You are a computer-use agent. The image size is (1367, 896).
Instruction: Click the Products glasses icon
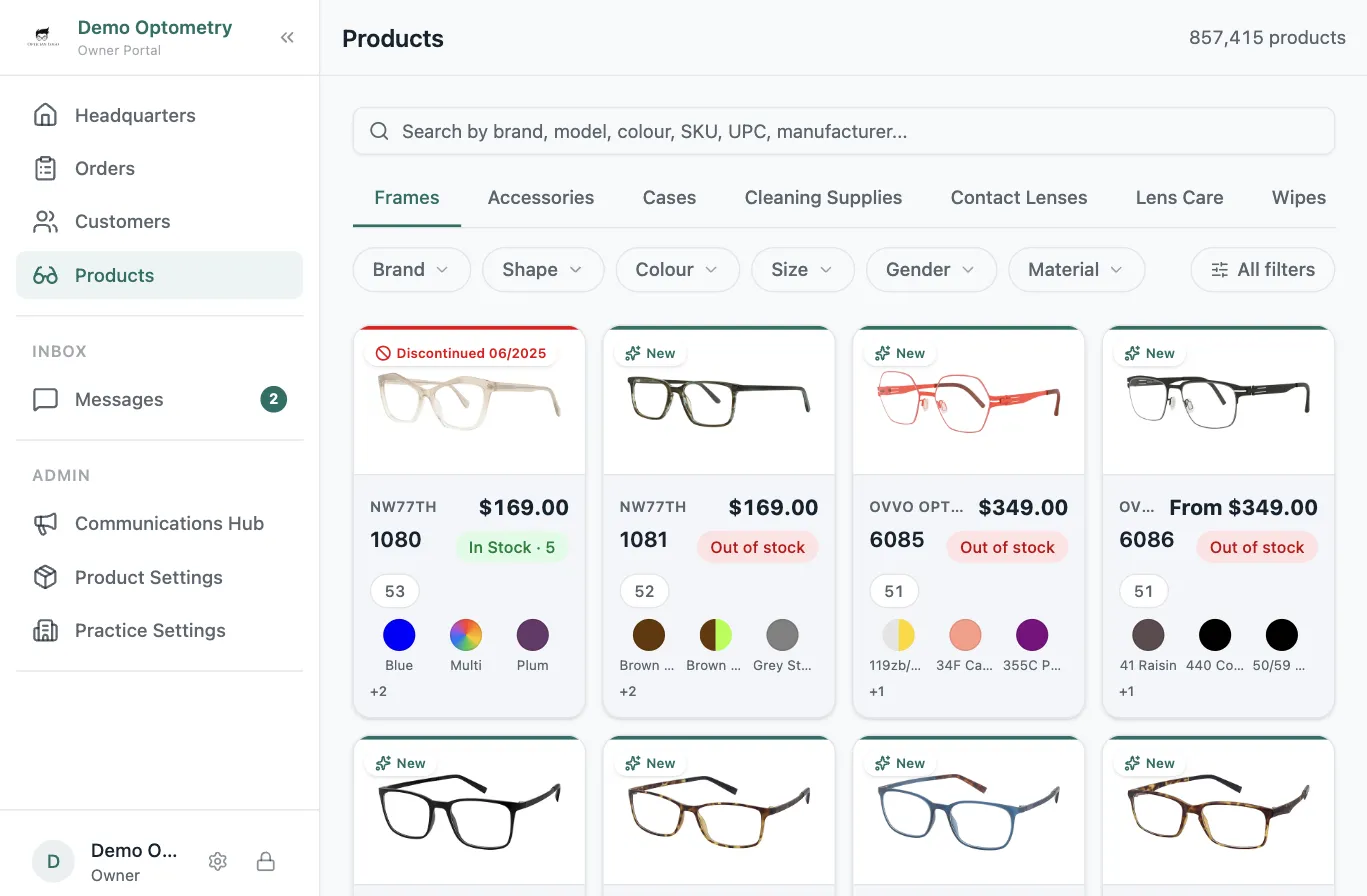45,275
